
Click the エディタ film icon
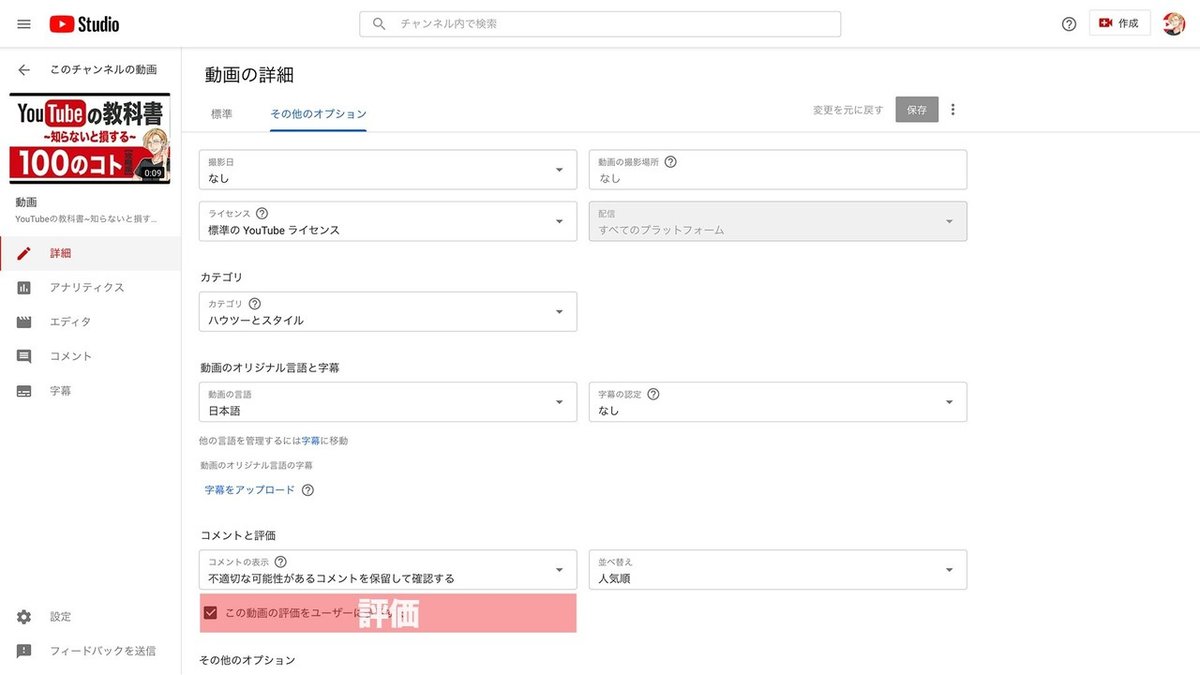click(x=24, y=322)
